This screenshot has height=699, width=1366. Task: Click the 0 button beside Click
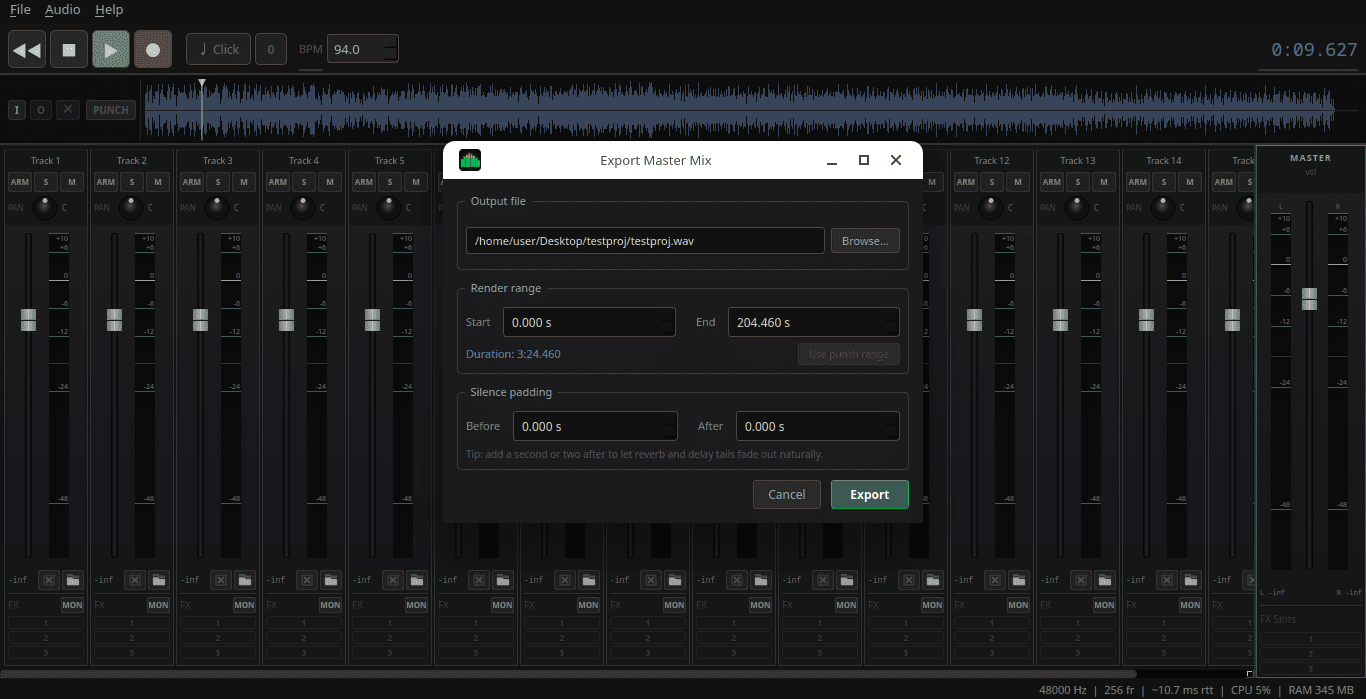pos(271,49)
